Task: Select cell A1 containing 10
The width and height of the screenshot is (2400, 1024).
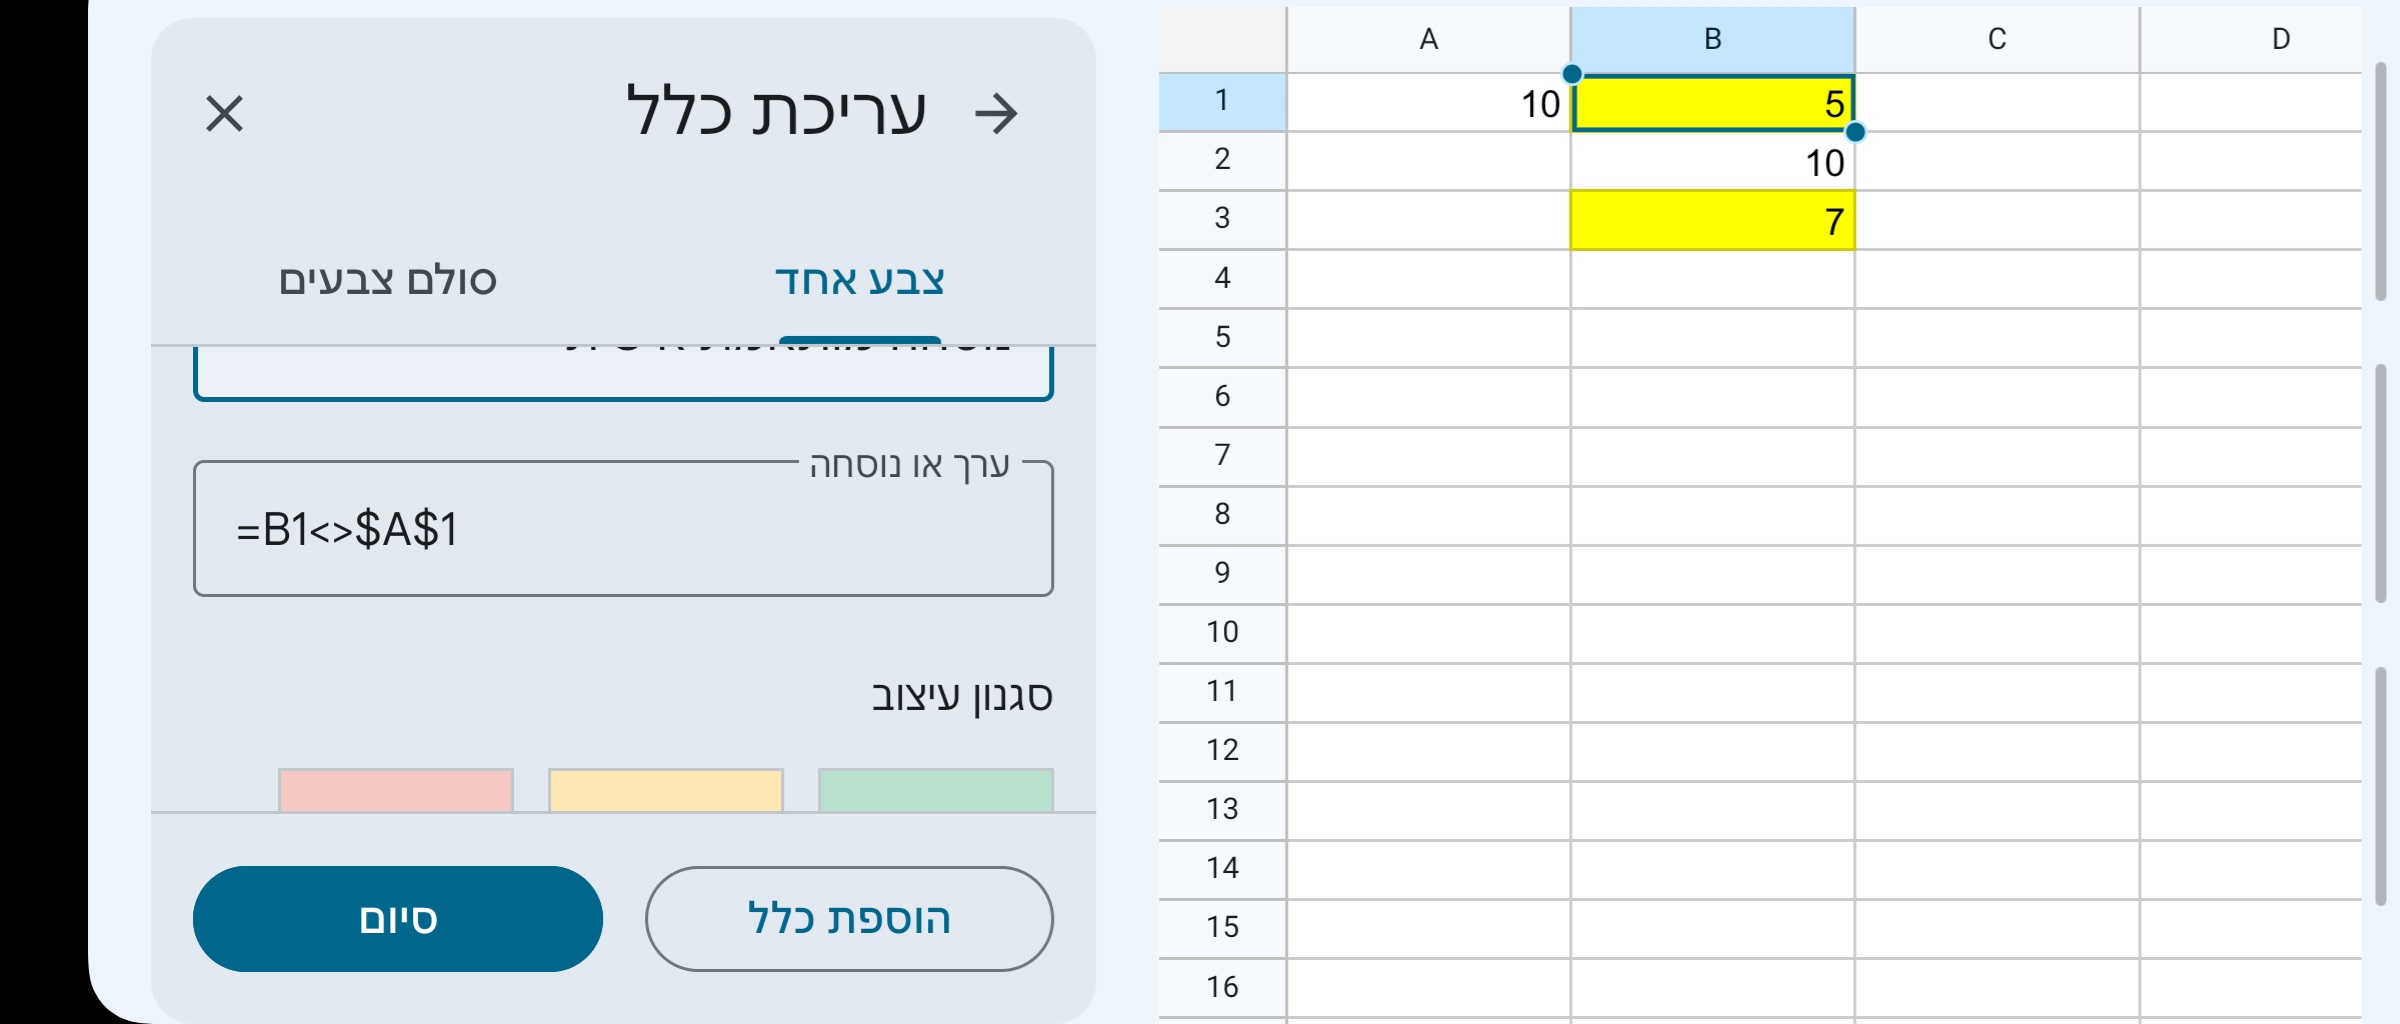Action: pyautogui.click(x=1428, y=102)
